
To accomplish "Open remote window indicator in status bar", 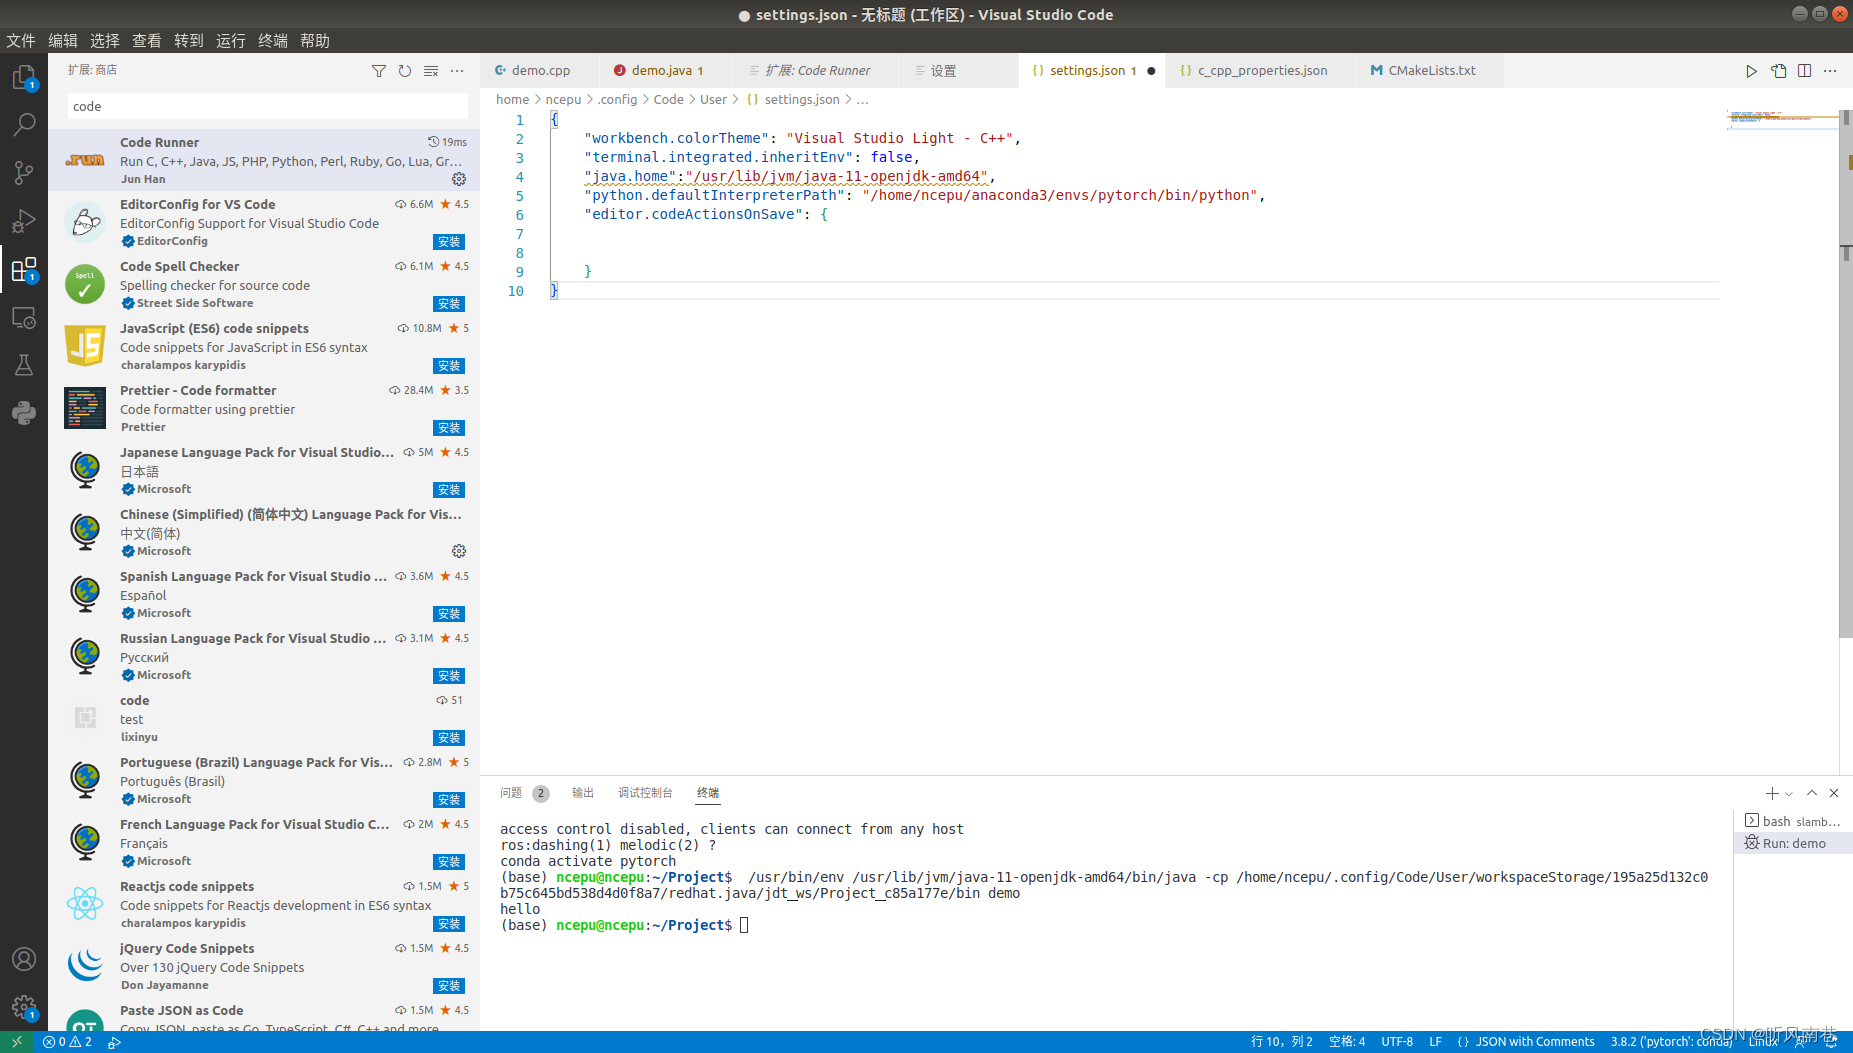I will 17,1042.
